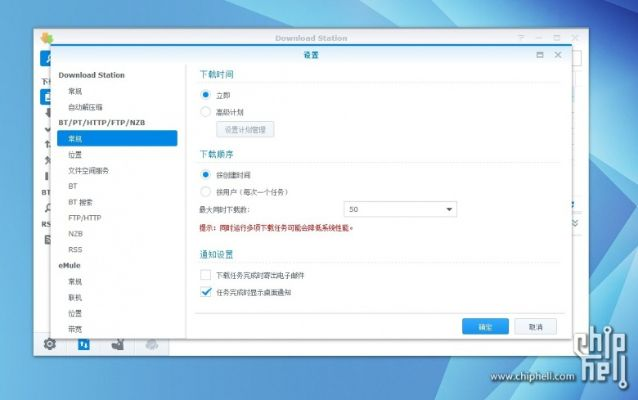Click the 通知设置 section heading
Viewport: 638px width, 400px height.
tap(216, 254)
